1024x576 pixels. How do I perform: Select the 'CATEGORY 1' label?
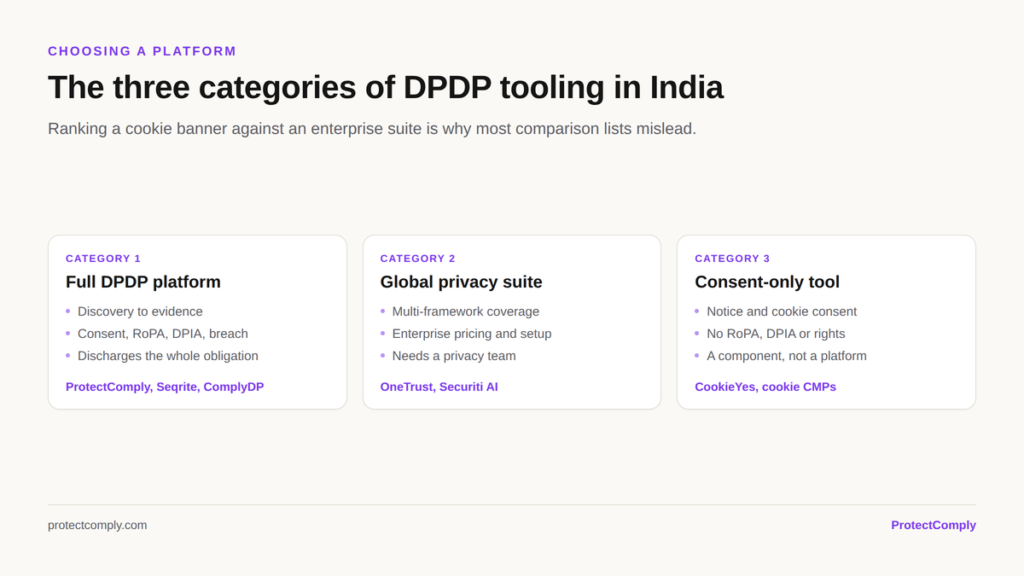pyautogui.click(x=103, y=259)
